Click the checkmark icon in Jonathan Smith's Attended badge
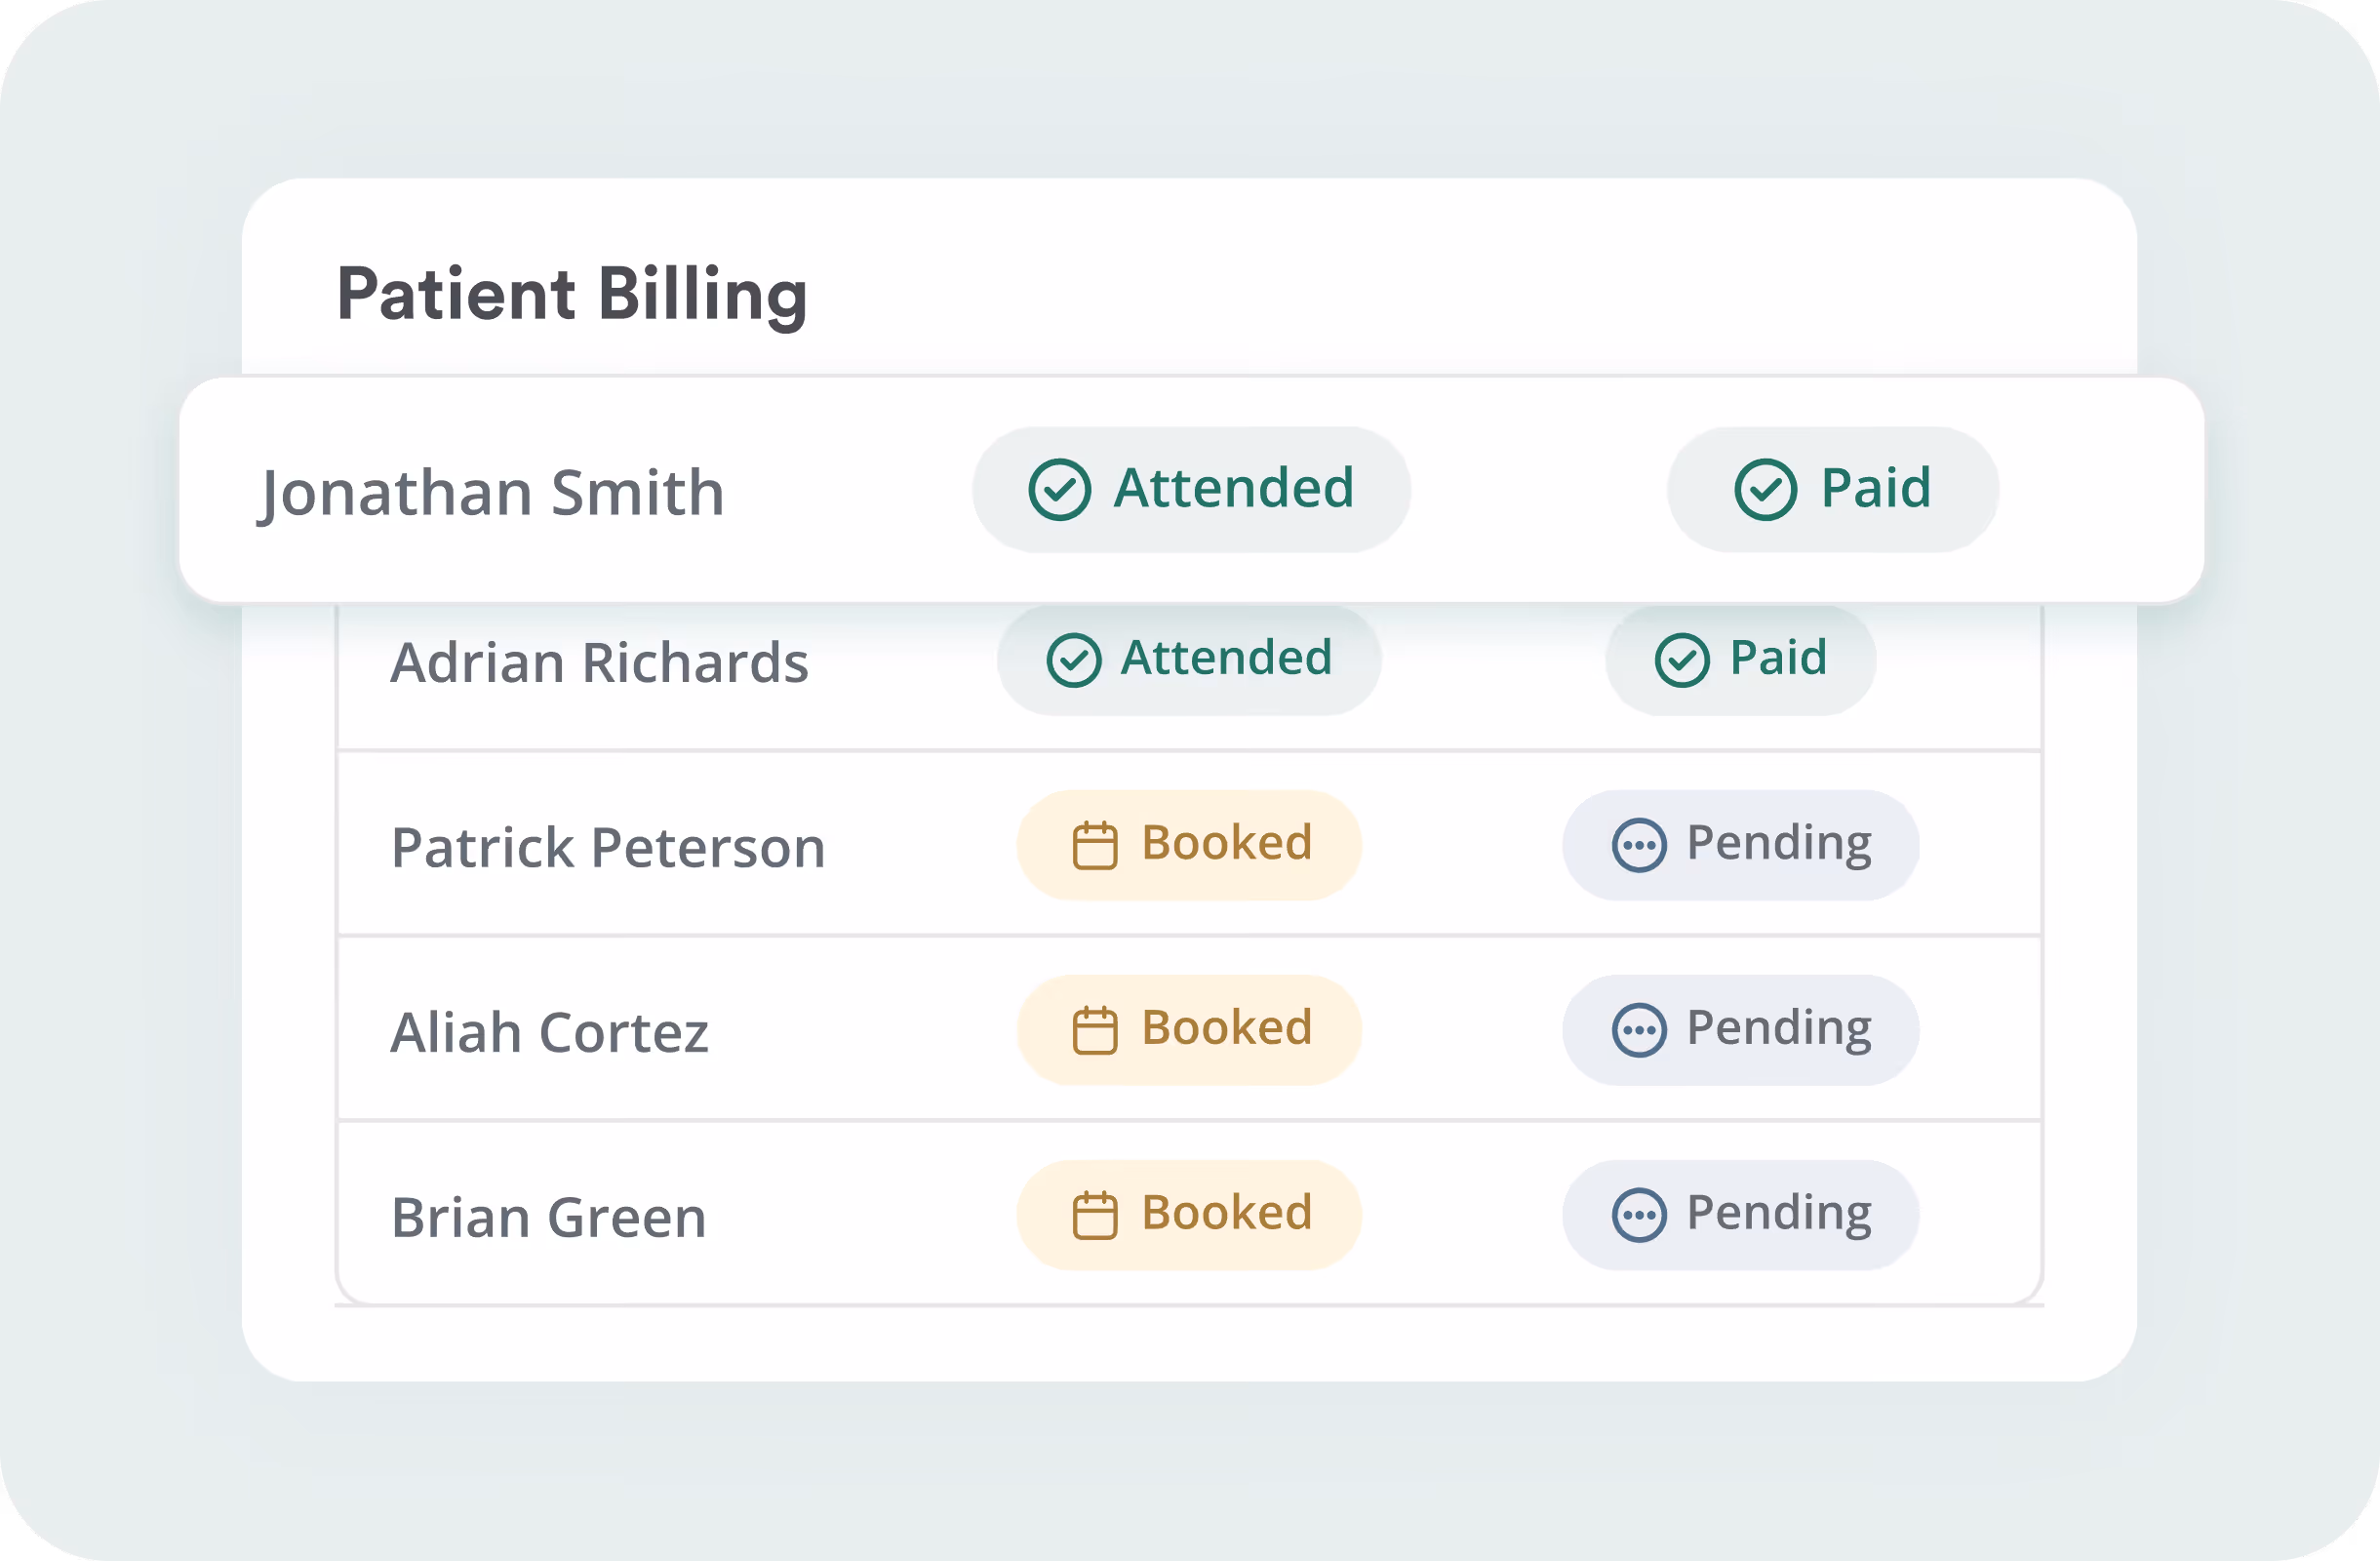The width and height of the screenshot is (2380, 1561). pos(1059,490)
